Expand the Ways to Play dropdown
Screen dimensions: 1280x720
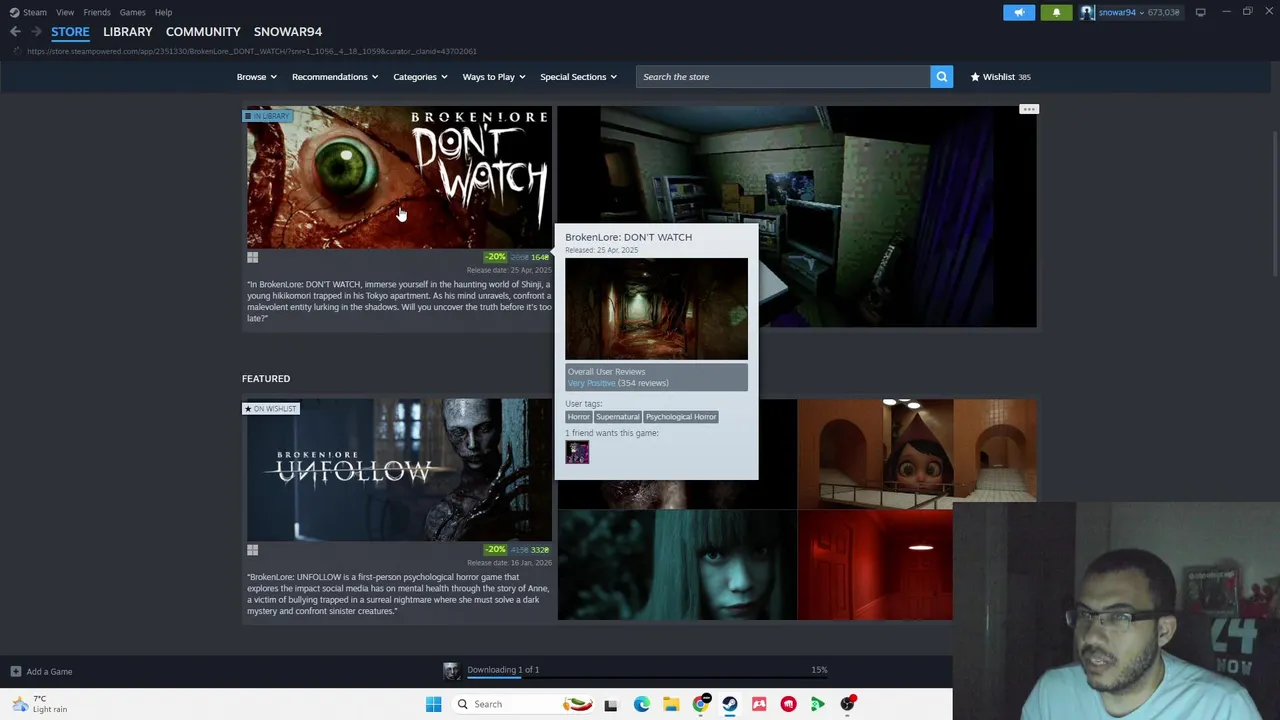tap(494, 77)
